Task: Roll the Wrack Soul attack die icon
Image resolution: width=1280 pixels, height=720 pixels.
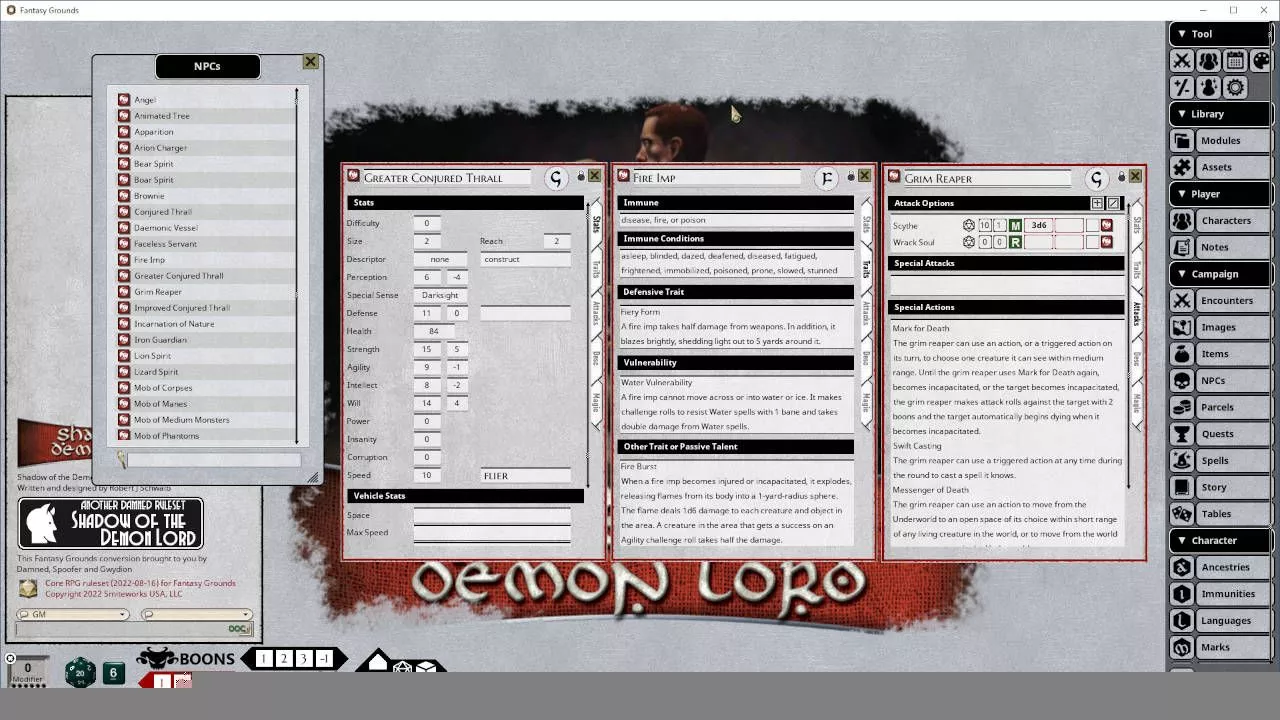Action: click(968, 242)
